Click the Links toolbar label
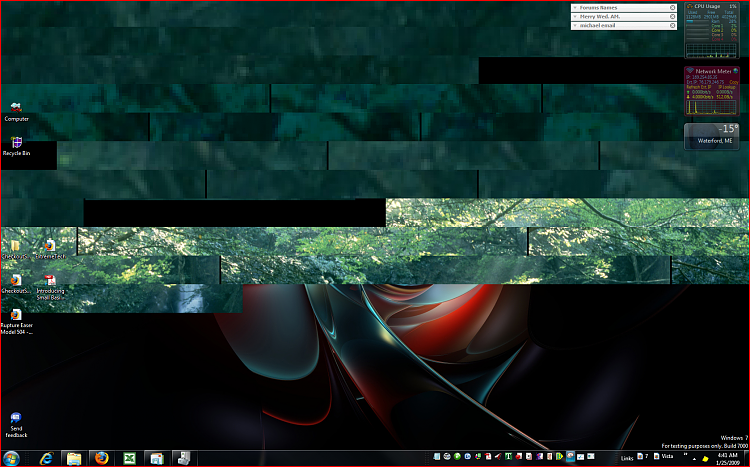750x467 pixels. (x=627, y=458)
